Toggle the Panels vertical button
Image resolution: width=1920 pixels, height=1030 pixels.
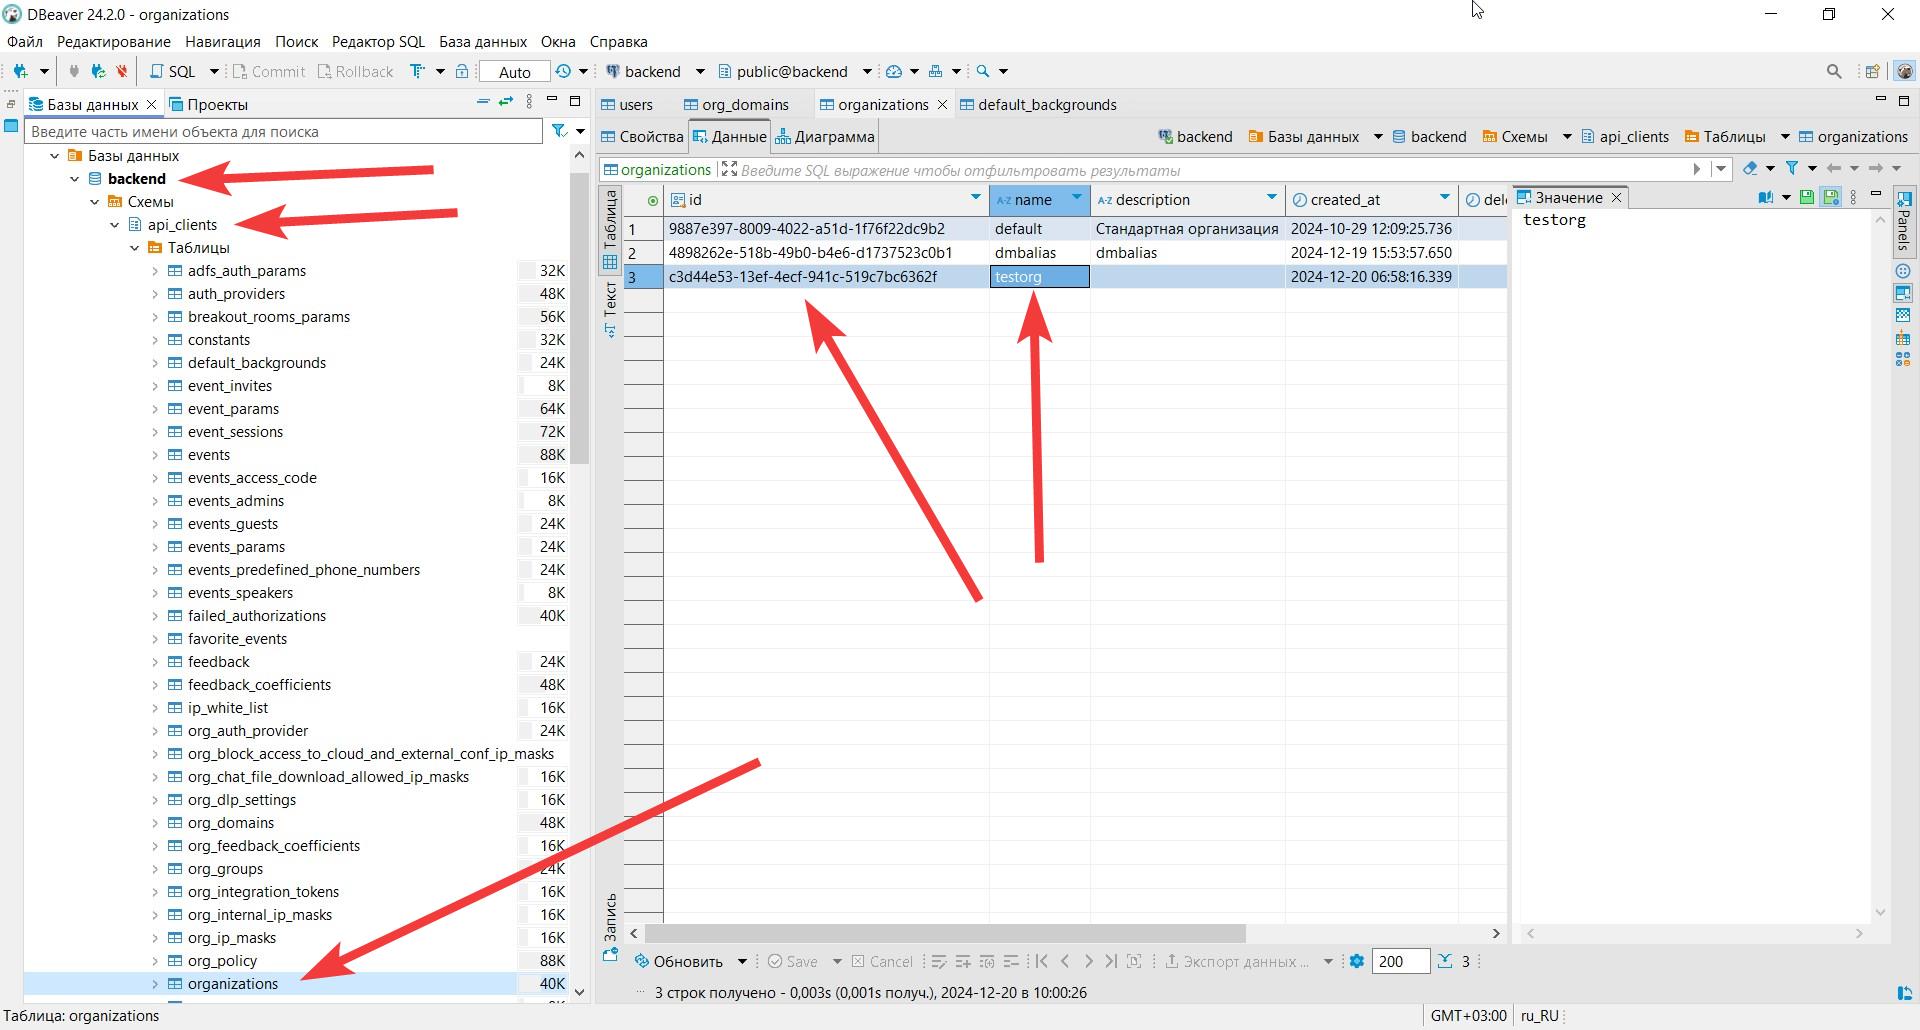[1903, 220]
